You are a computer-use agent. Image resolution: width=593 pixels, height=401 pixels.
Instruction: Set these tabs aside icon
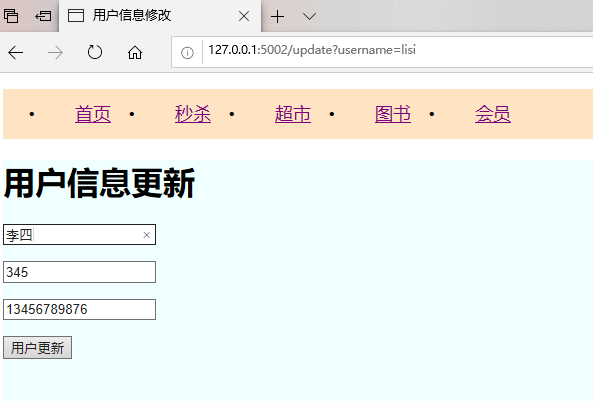[x=43, y=16]
